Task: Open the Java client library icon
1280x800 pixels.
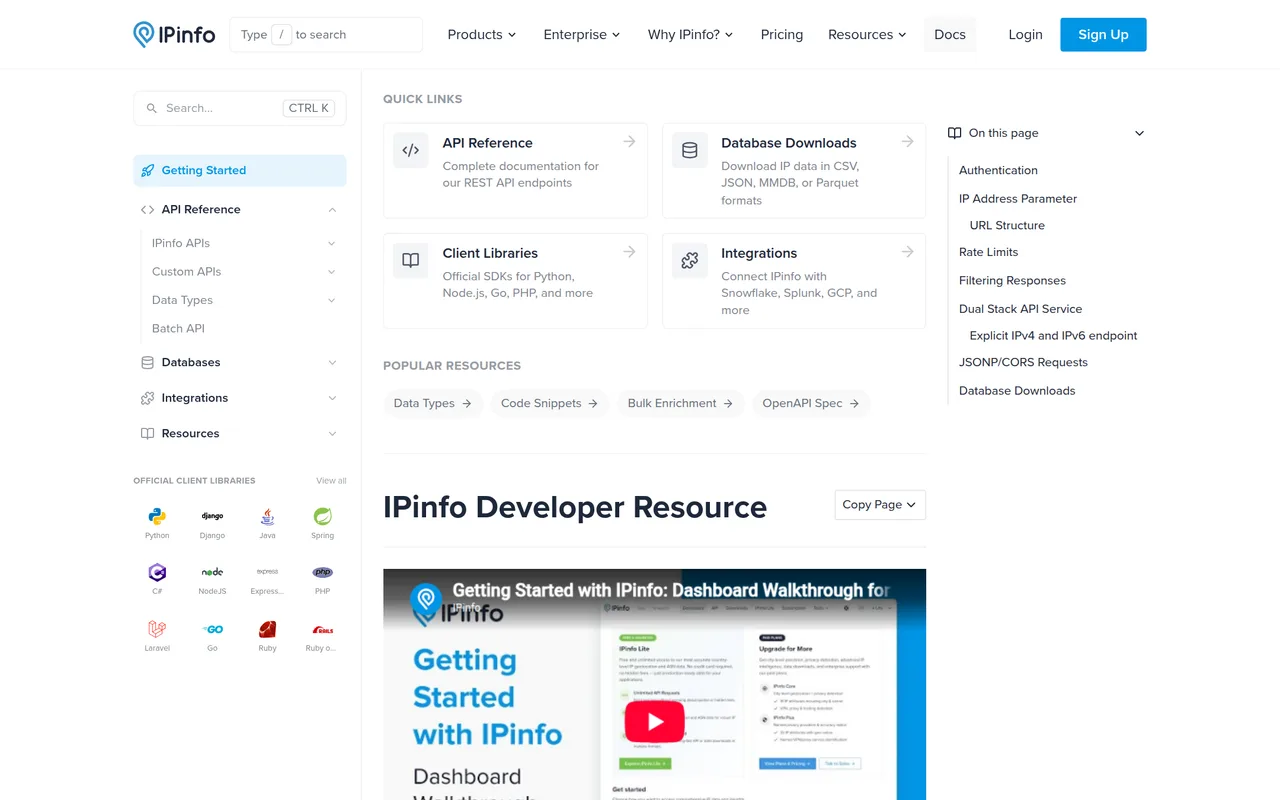Action: coord(267,517)
